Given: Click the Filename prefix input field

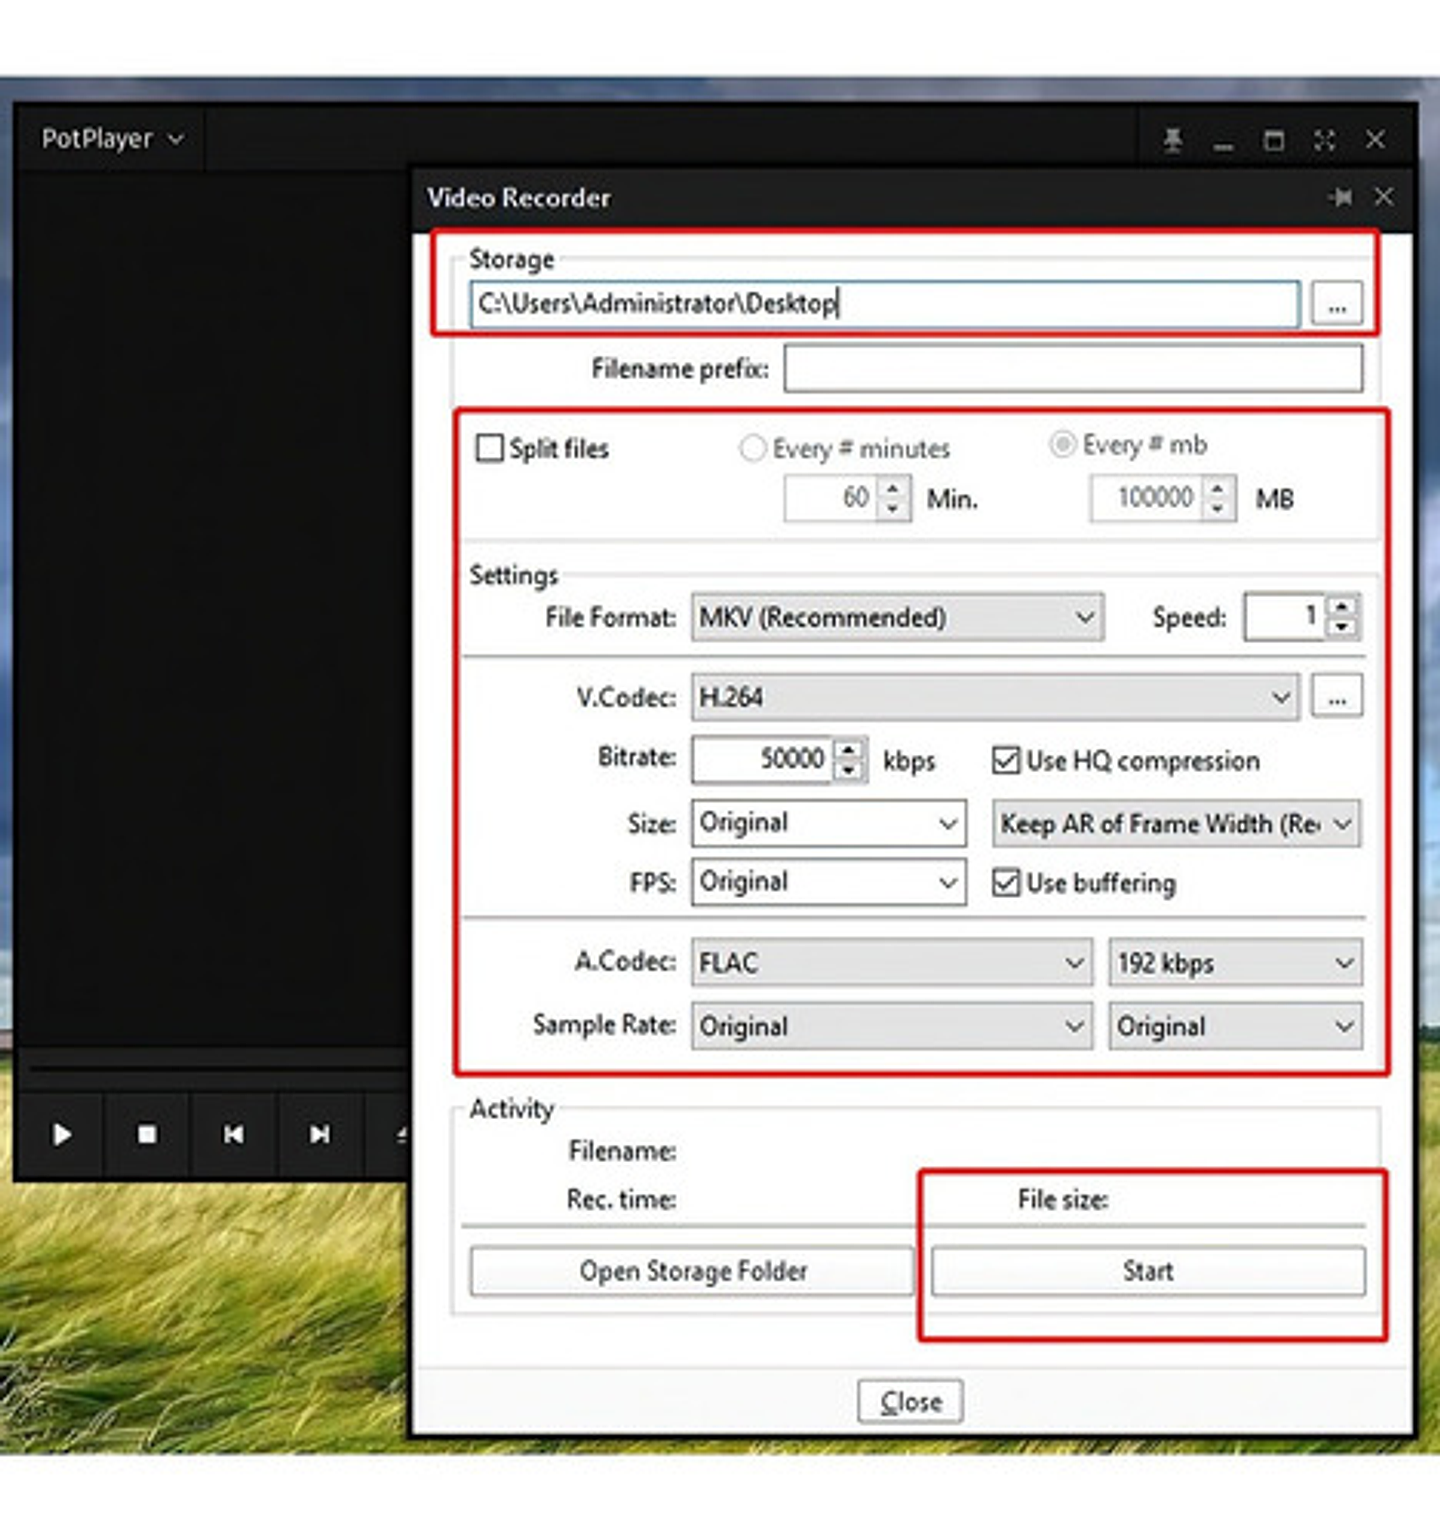Looking at the screenshot, I should pyautogui.click(x=1075, y=368).
